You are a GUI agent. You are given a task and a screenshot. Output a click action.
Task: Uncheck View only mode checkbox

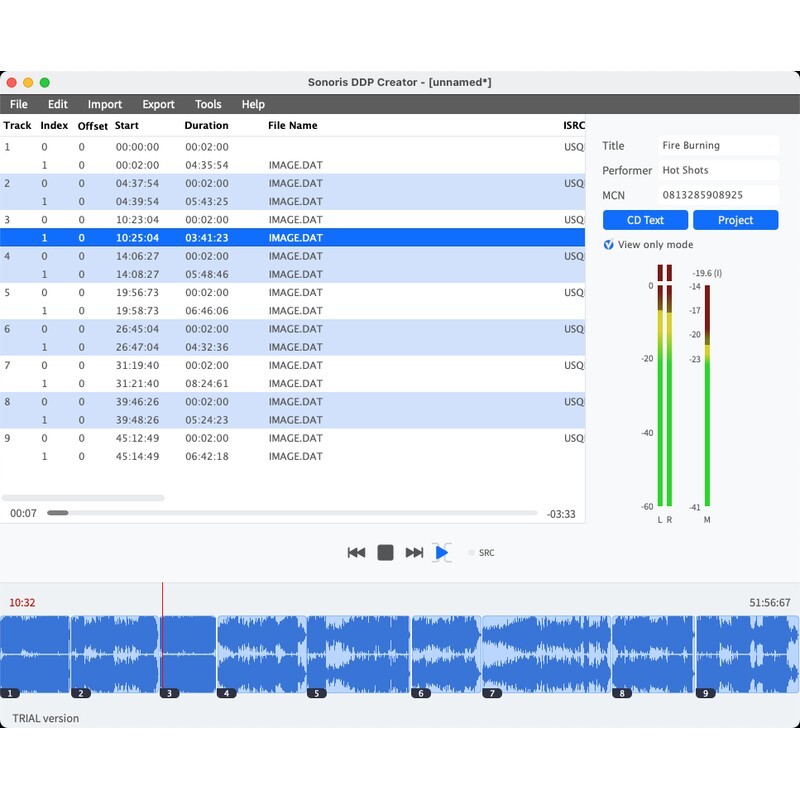point(609,245)
